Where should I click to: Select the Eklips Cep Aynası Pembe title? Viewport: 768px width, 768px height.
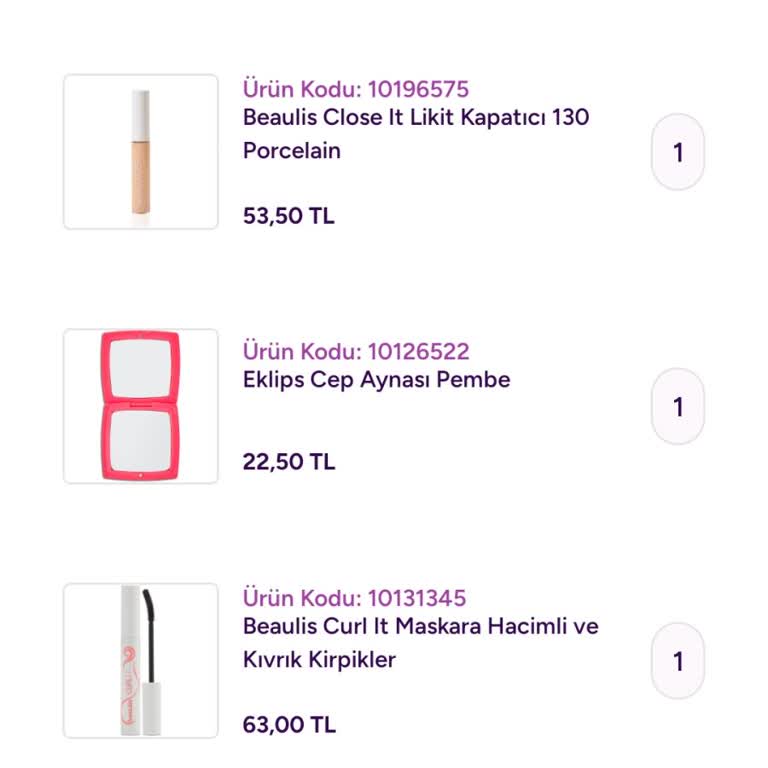click(376, 380)
